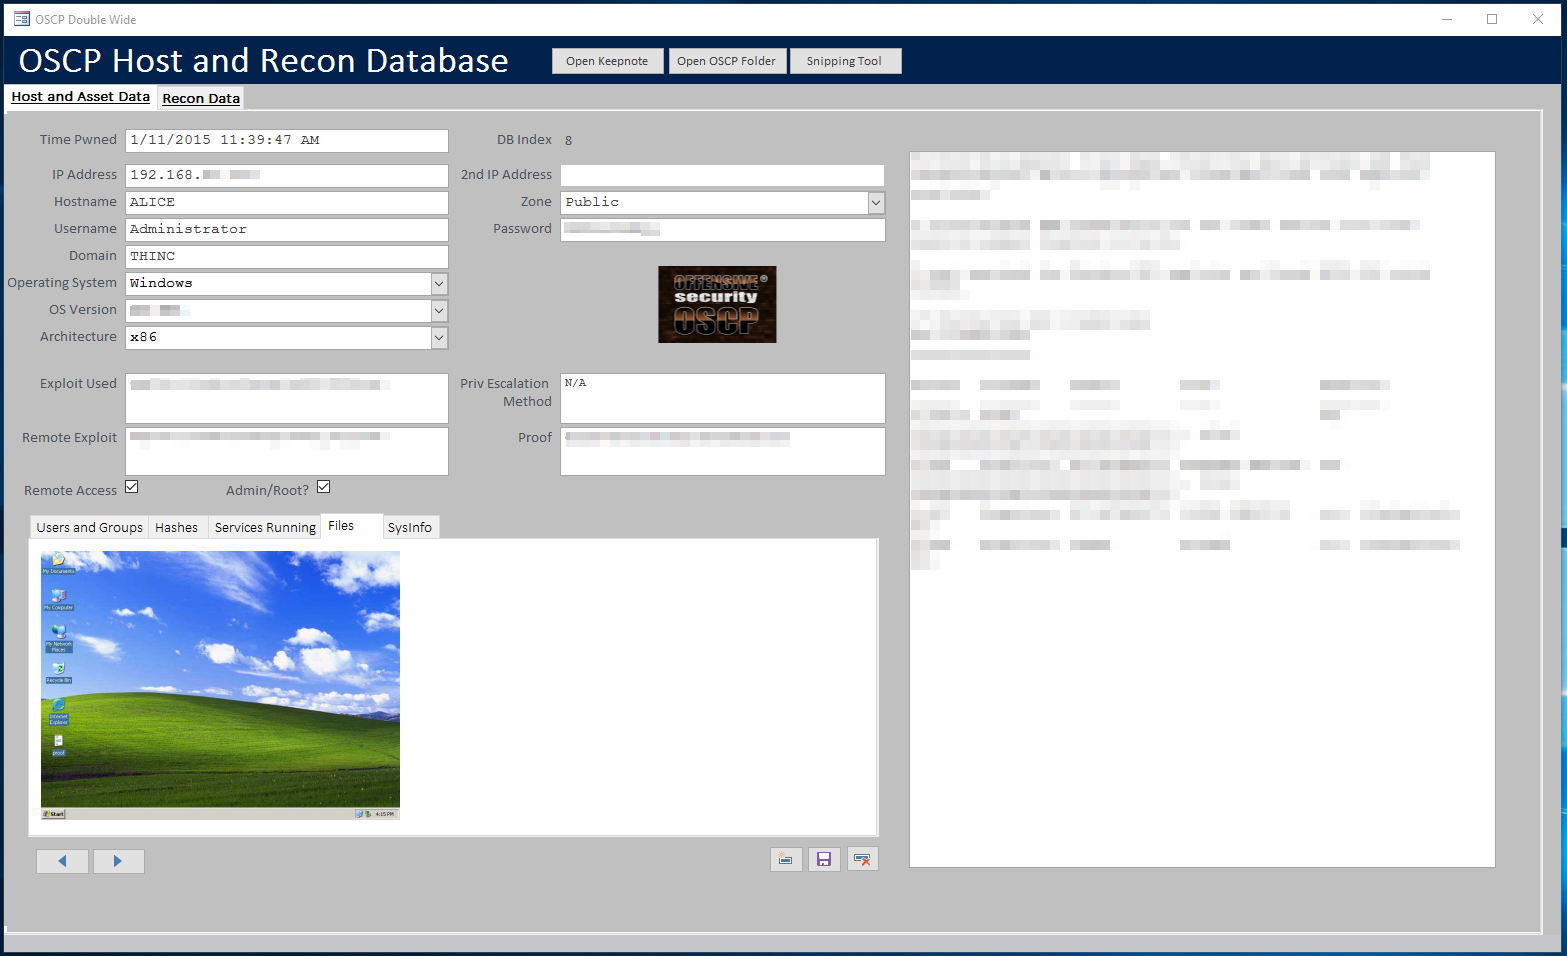Viewport: 1567px width, 956px height.
Task: Toggle the Admin/Root? checkbox
Action: 323,487
